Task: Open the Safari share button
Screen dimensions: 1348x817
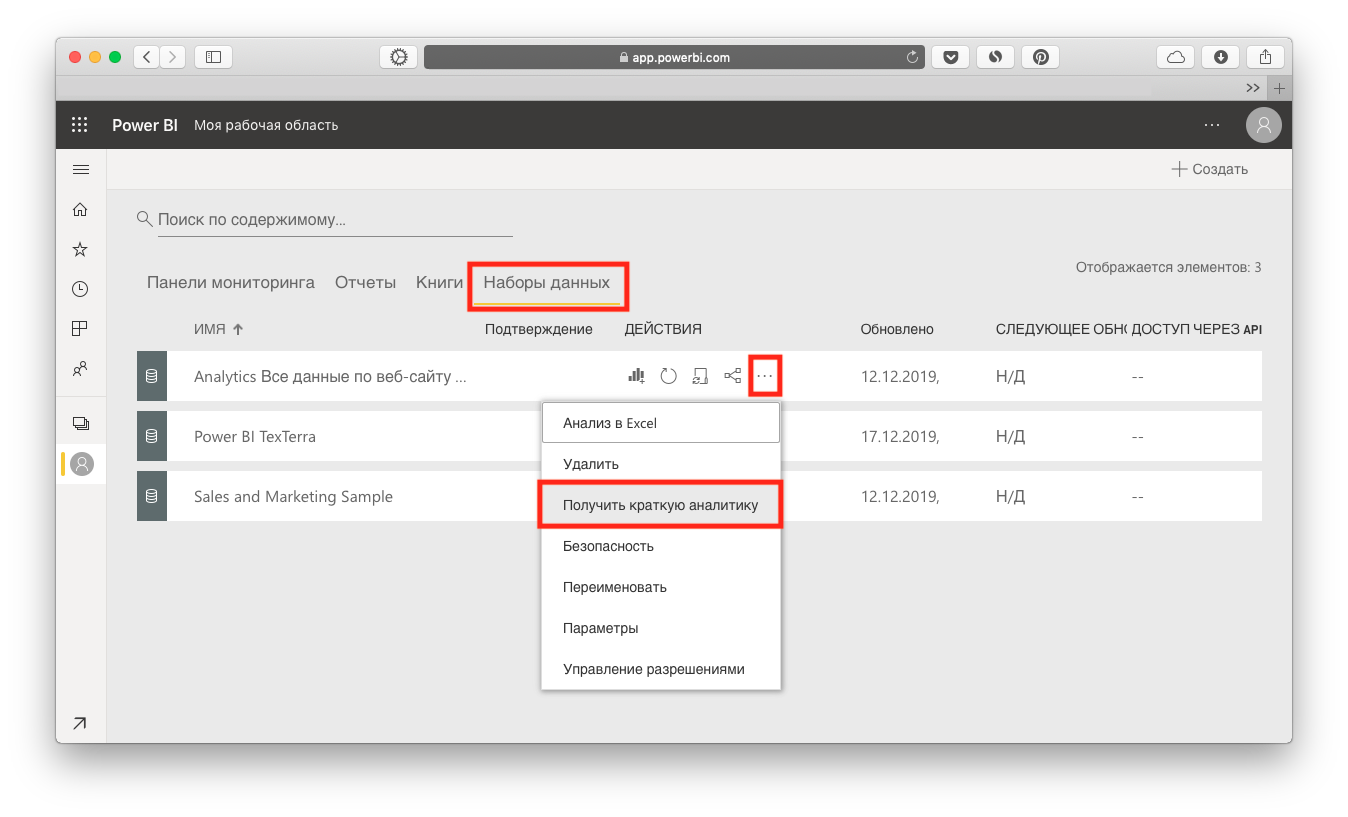Action: pyautogui.click(x=1265, y=57)
